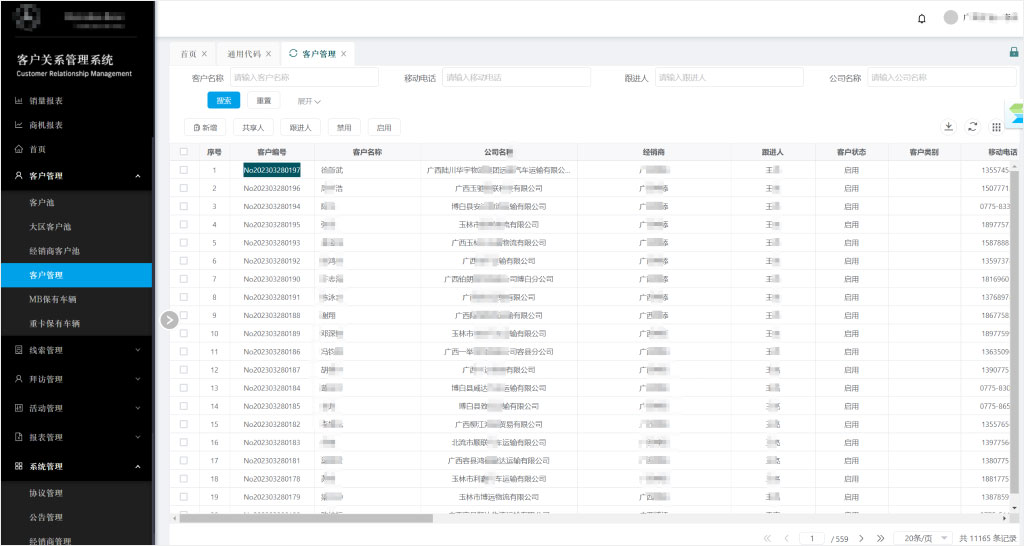
Task: Click the 活动管理 icon
Action: pyautogui.click(x=18, y=408)
